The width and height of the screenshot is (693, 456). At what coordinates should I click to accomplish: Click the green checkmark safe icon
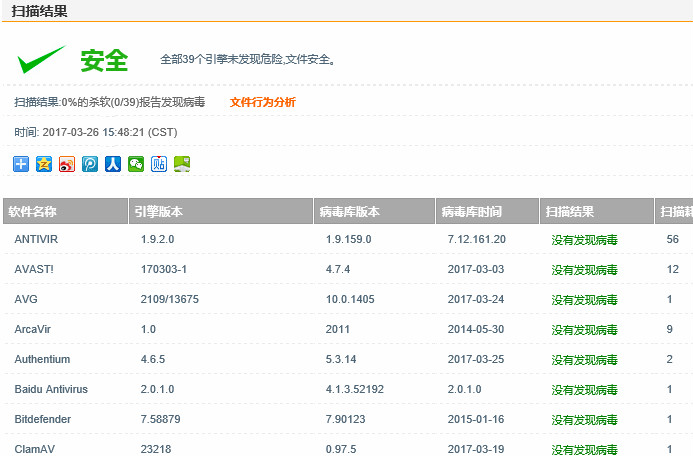pos(41,59)
